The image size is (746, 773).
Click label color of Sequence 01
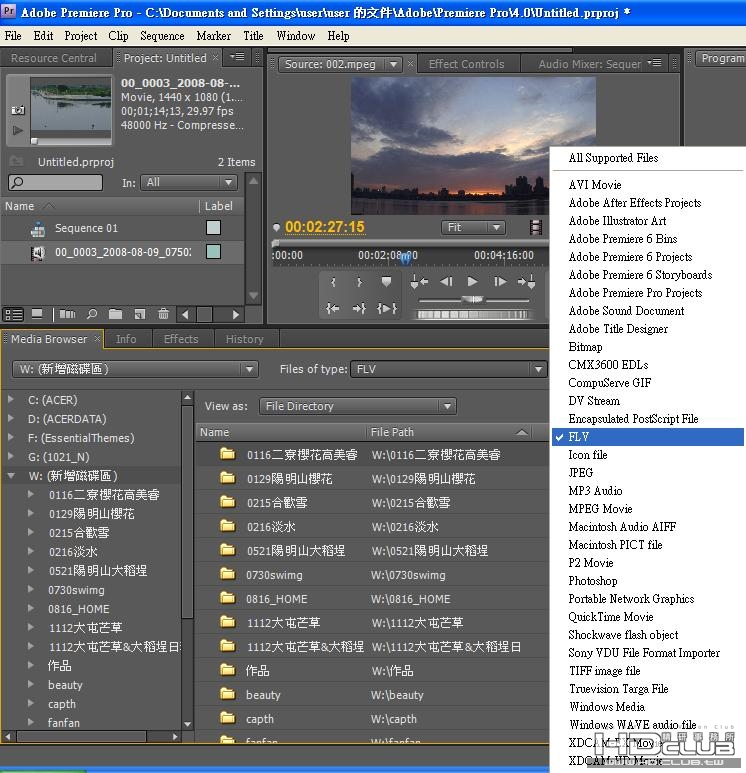click(x=213, y=228)
